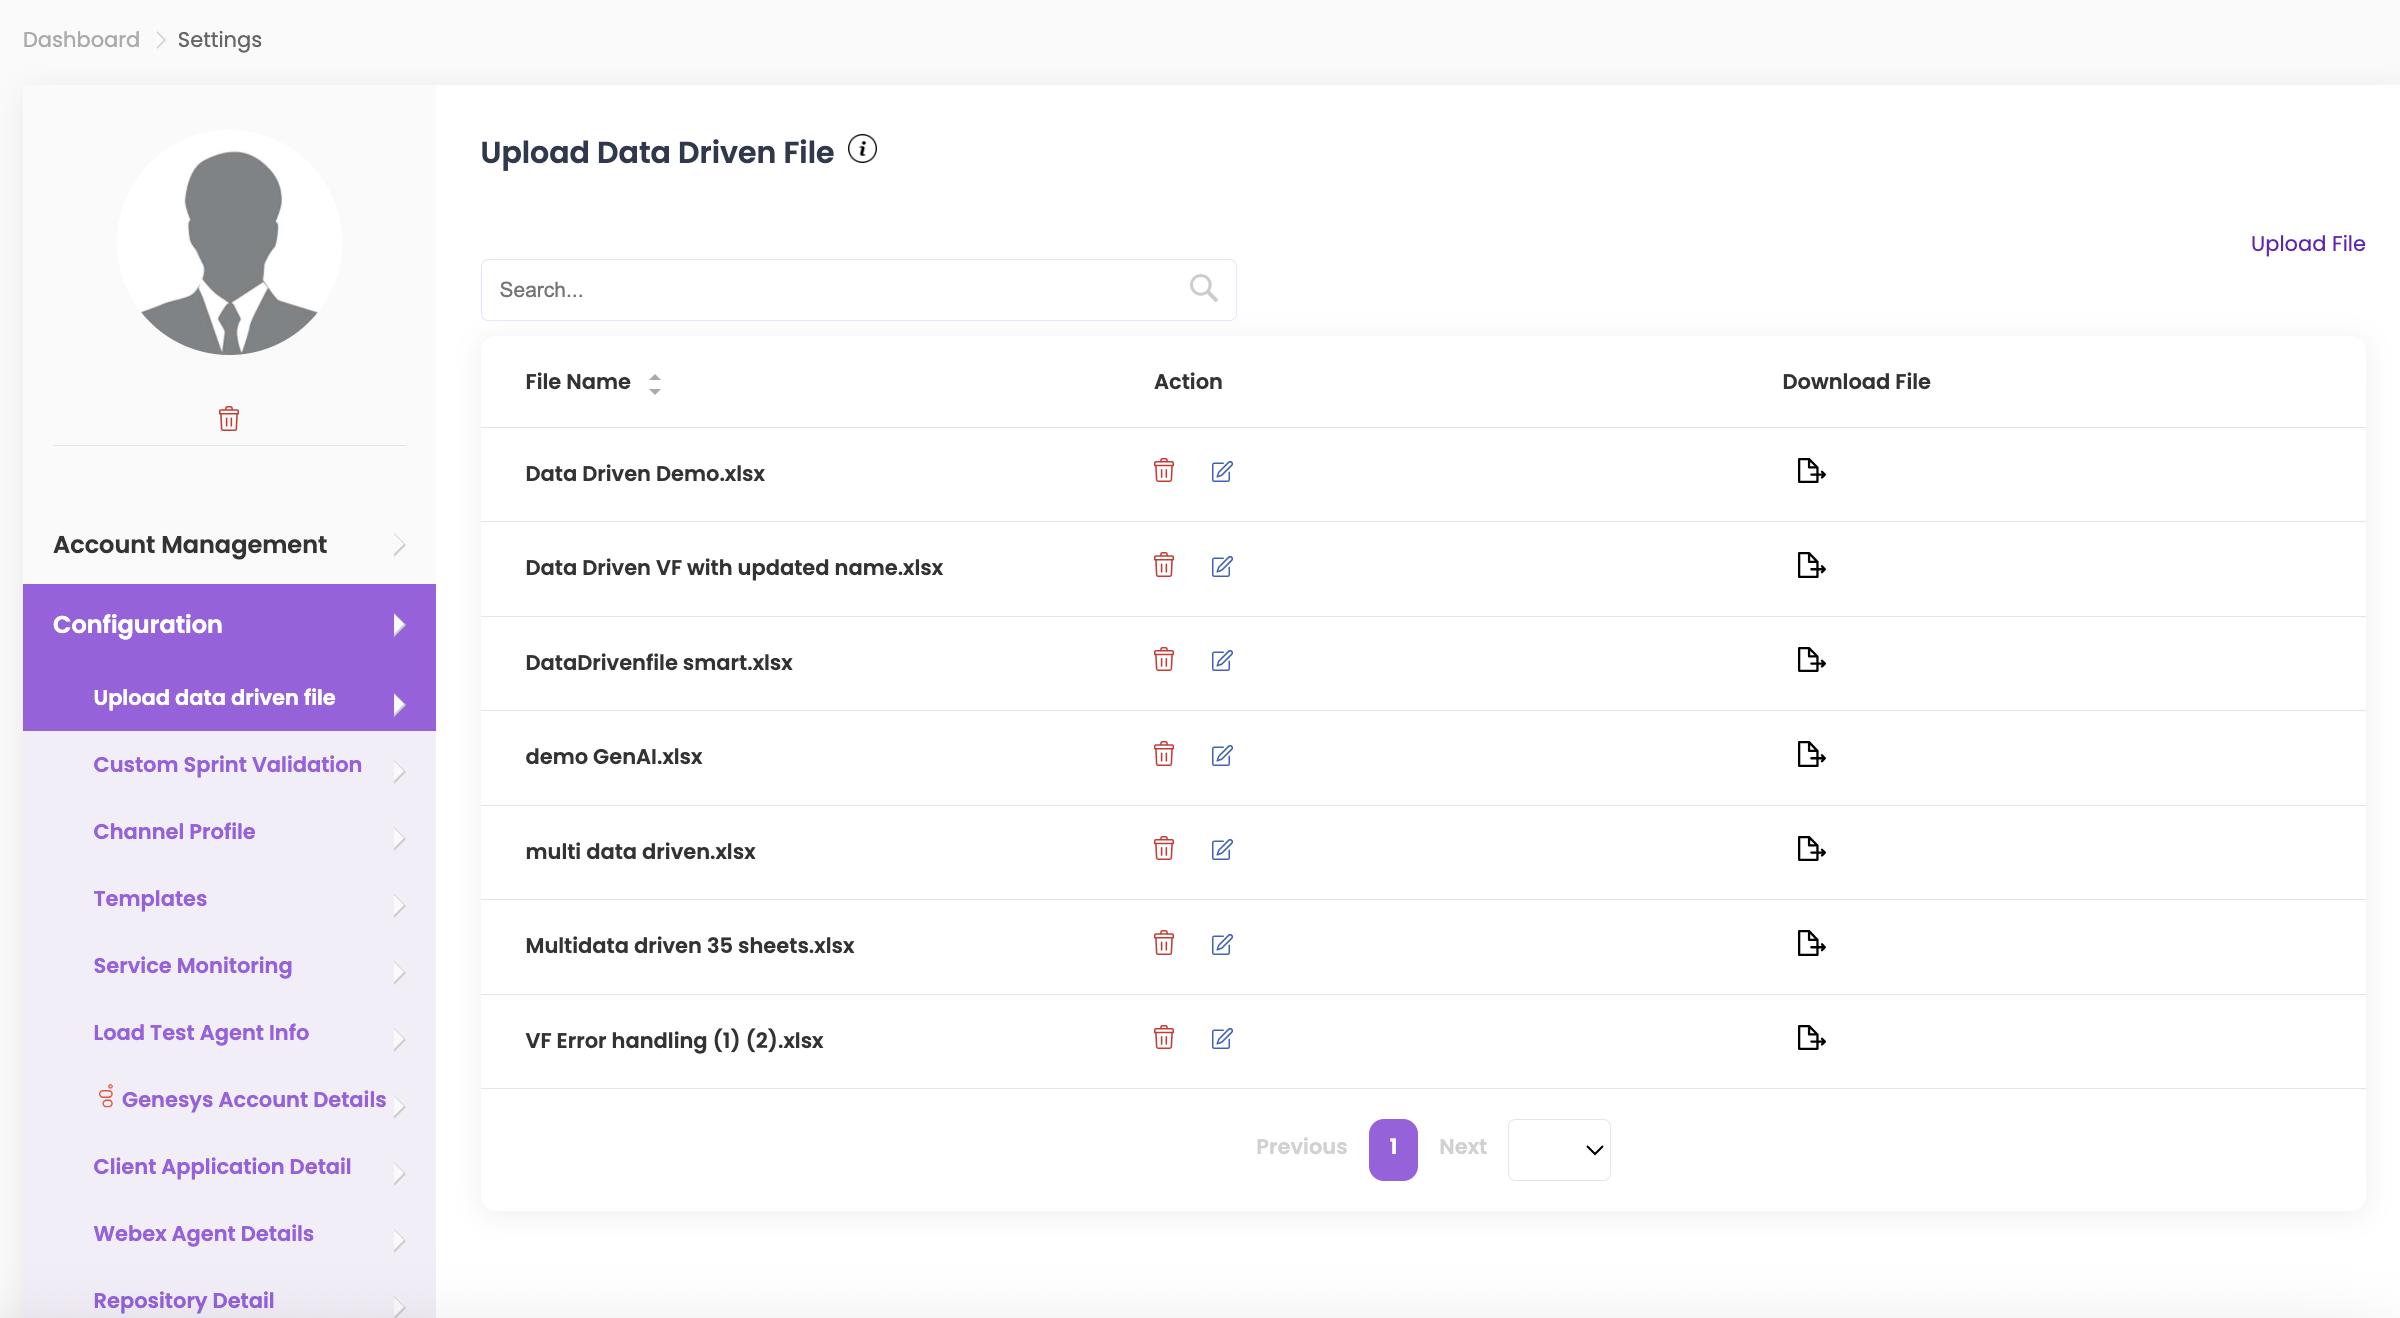Delete the Data Driven Demo.xlsx file
This screenshot has height=1318, width=2400.
click(x=1163, y=471)
